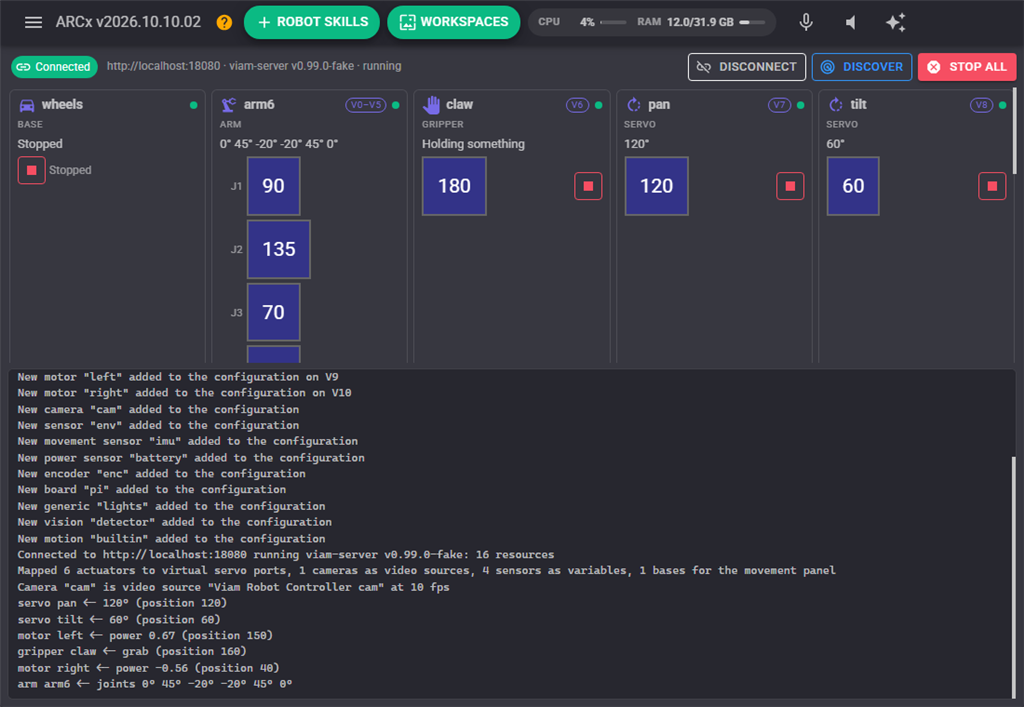Click log line 'motor right ← power -0.56'
The width and height of the screenshot is (1024, 707).
(x=148, y=668)
